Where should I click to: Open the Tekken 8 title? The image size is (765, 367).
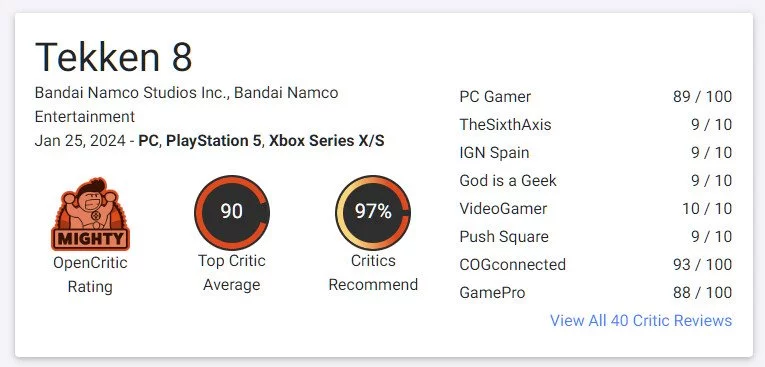point(114,57)
